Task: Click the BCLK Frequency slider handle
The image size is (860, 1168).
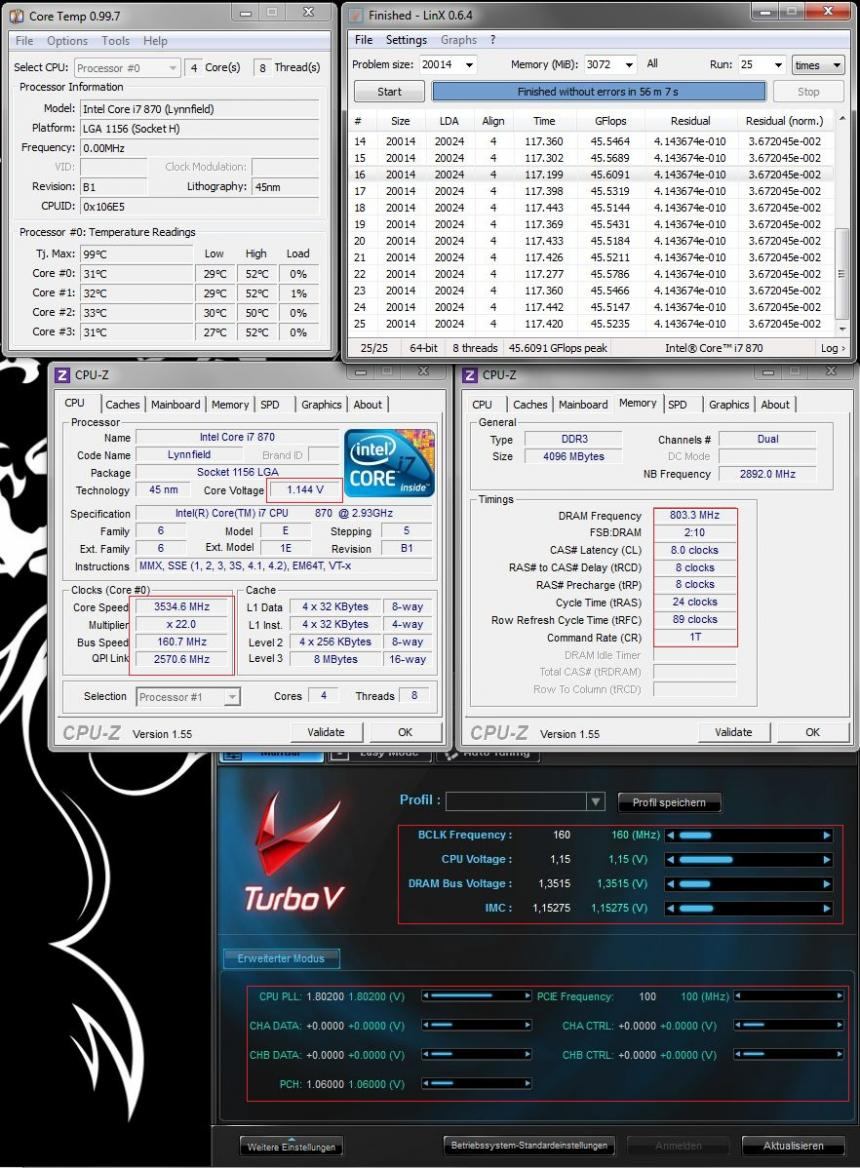Action: point(695,835)
